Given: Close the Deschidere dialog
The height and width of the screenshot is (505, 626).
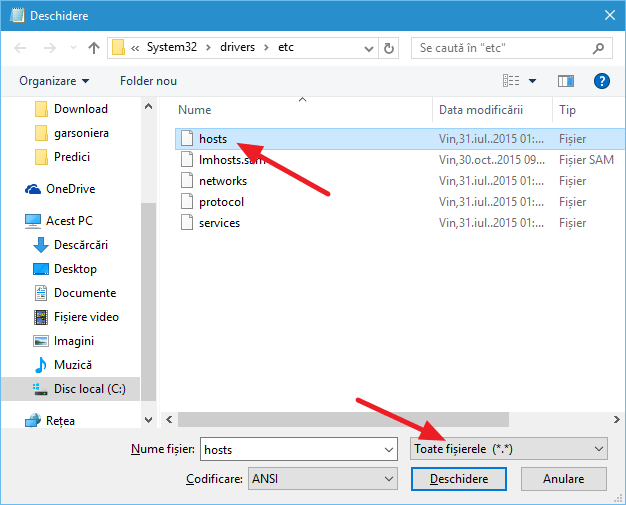Looking at the screenshot, I should [610, 16].
